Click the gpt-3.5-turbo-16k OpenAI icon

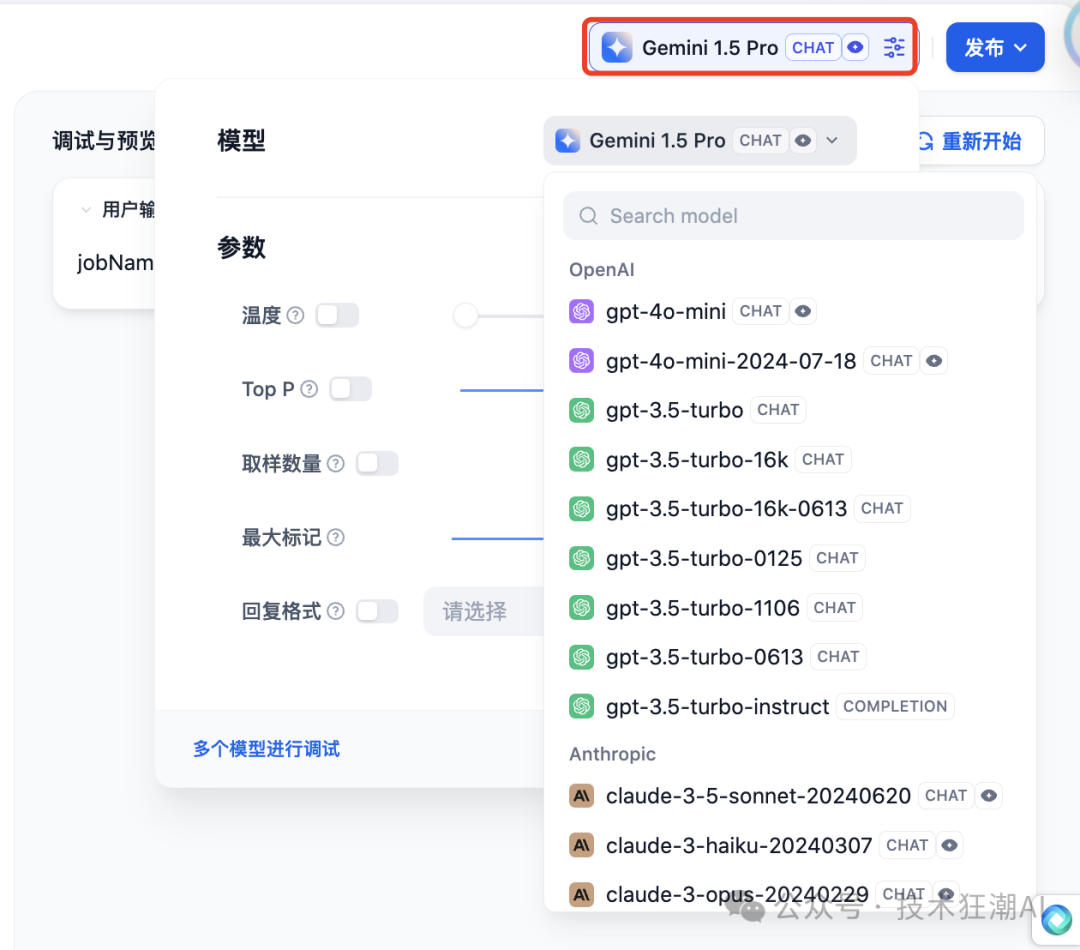click(581, 459)
